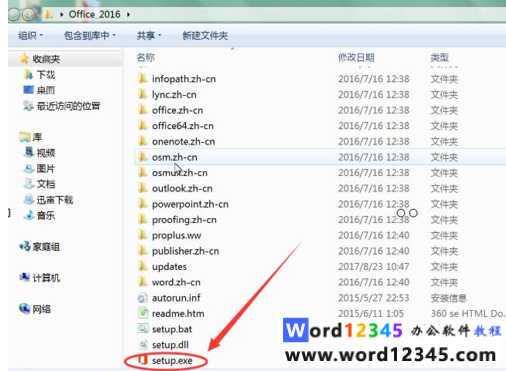The height and width of the screenshot is (371, 506).
Task: Select 网络 in the navigation pane
Action: pos(42,309)
